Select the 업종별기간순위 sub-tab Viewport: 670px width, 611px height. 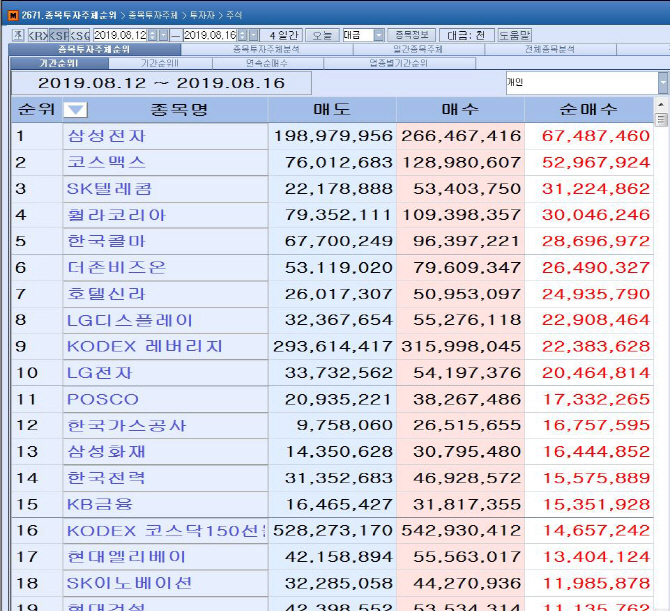click(400, 63)
